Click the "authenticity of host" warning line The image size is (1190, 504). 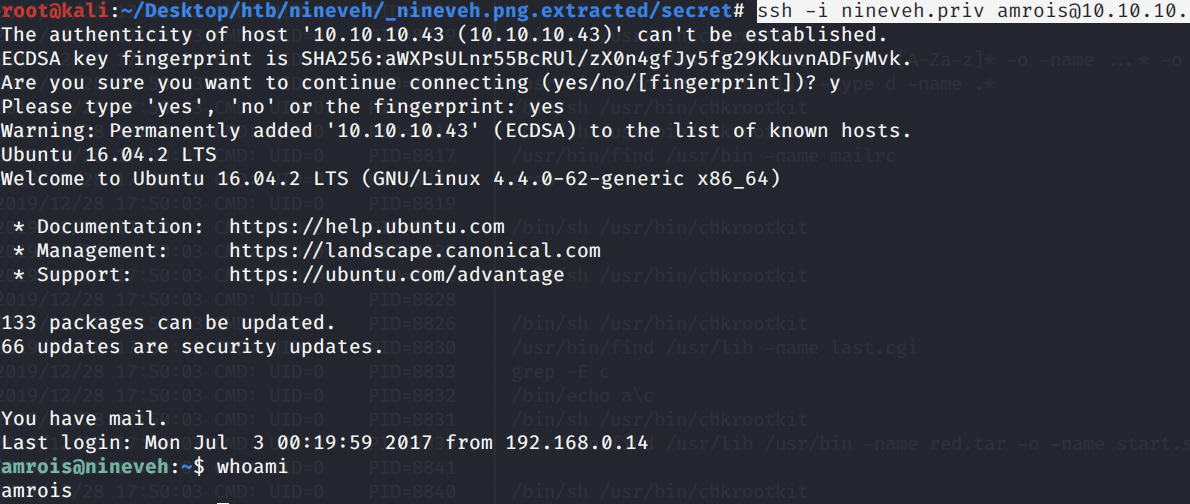[444, 35]
